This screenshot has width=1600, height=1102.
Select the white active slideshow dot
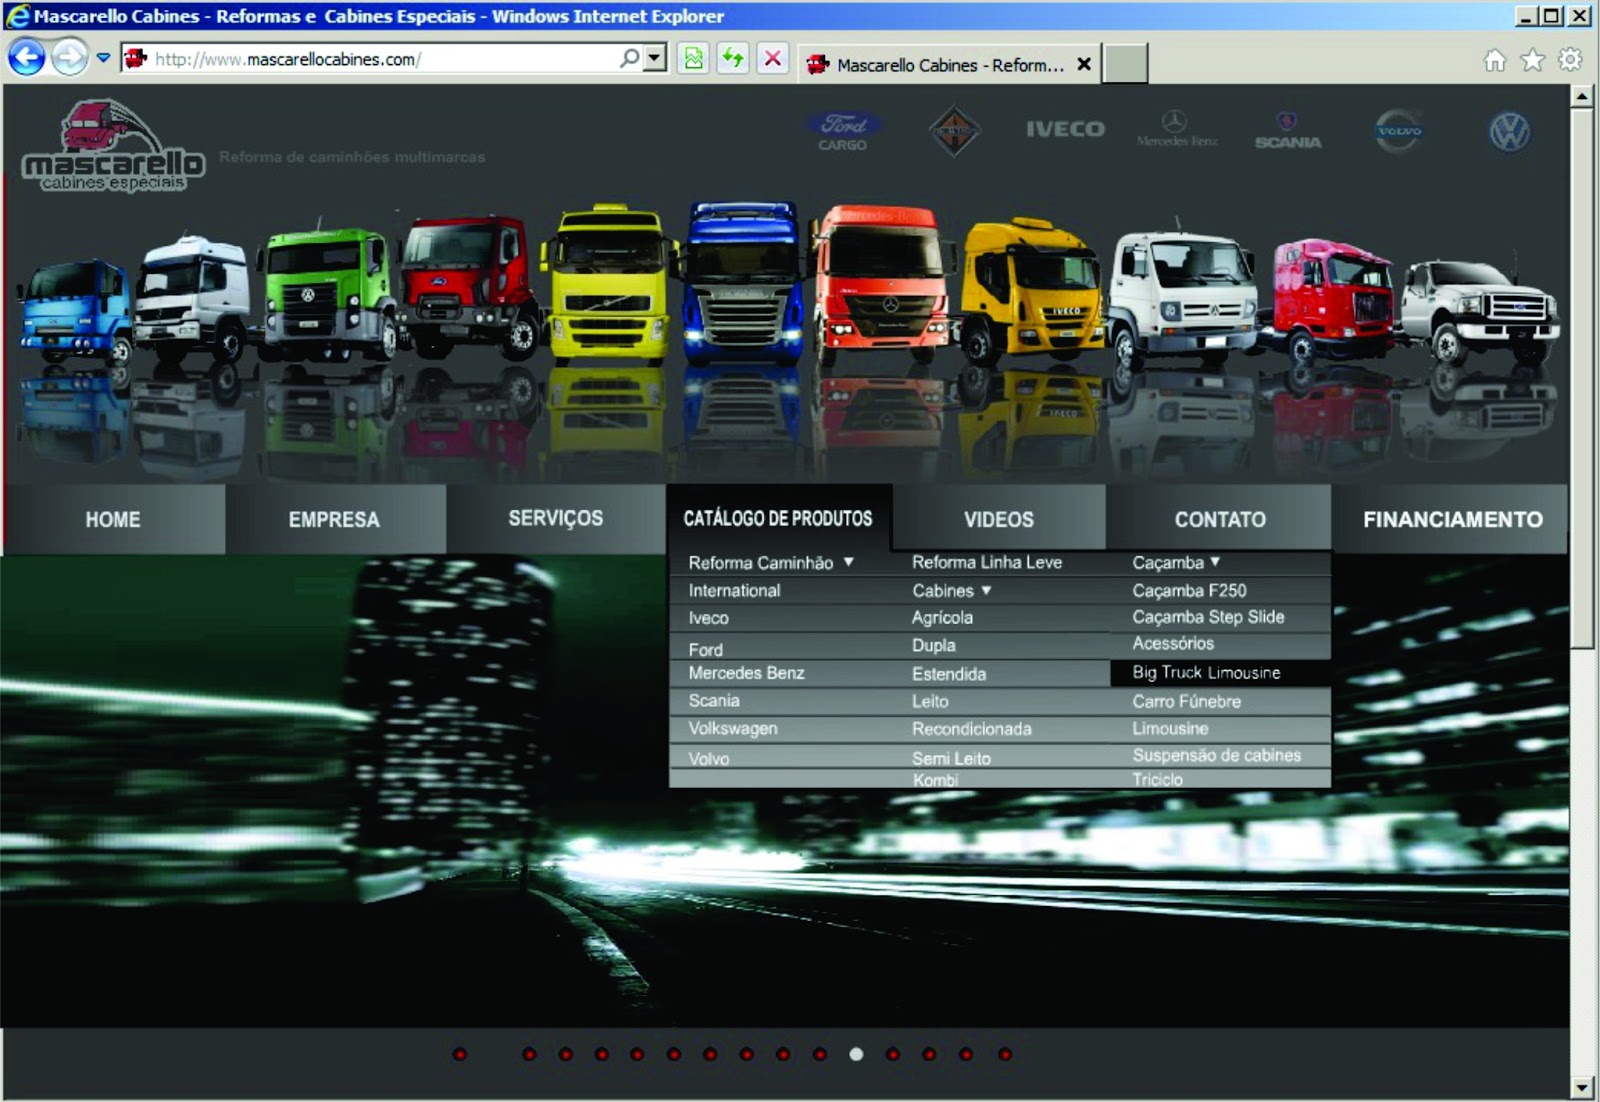point(856,1054)
